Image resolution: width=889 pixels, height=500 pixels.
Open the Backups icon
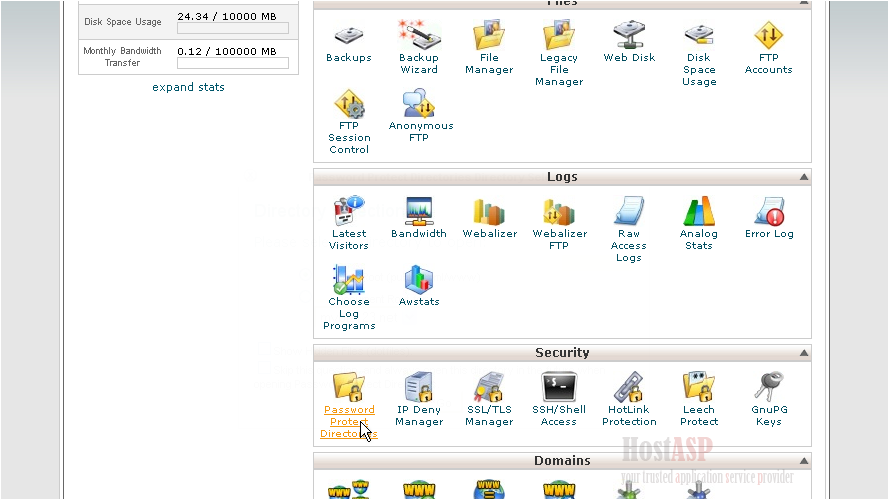pos(348,36)
